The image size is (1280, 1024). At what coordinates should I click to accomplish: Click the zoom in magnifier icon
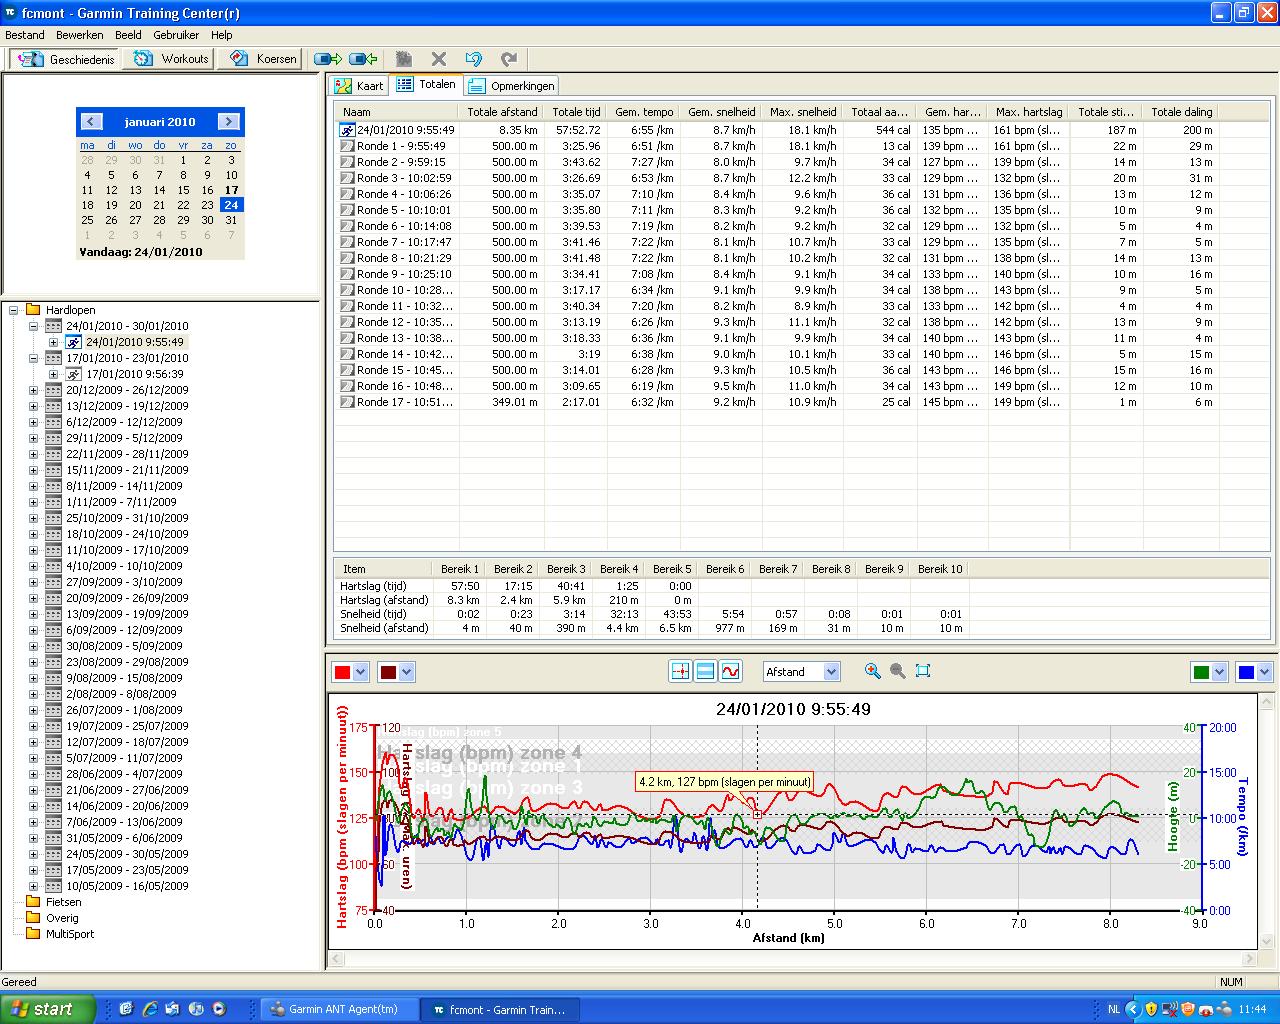point(873,671)
